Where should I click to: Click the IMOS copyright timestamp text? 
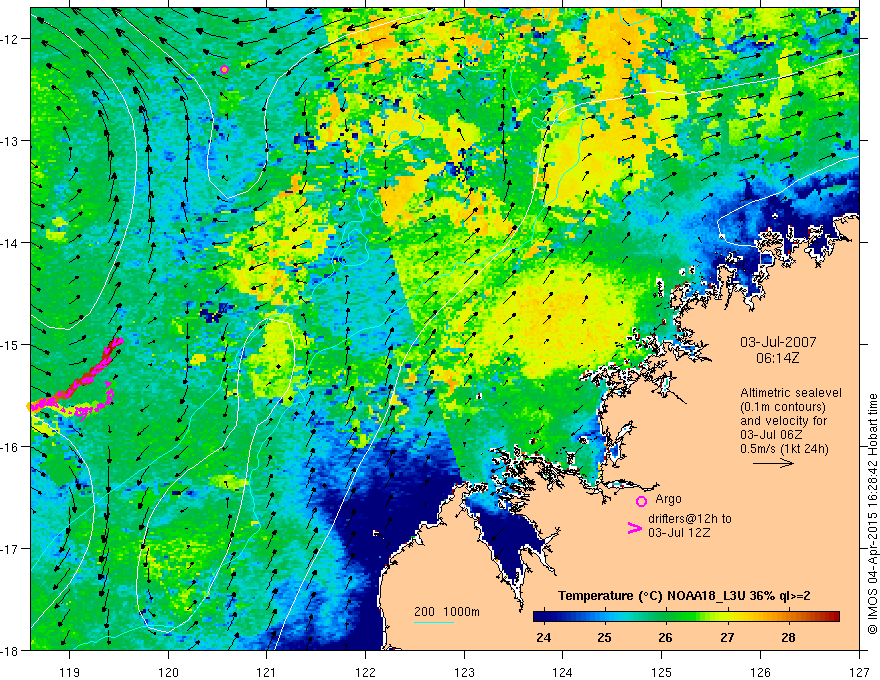click(873, 514)
